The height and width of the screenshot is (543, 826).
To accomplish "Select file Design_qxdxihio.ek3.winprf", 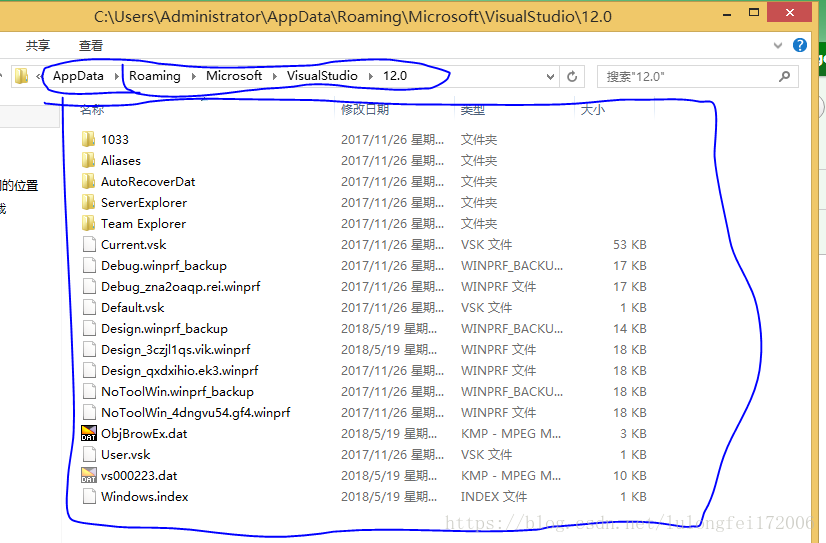I will [x=180, y=371].
